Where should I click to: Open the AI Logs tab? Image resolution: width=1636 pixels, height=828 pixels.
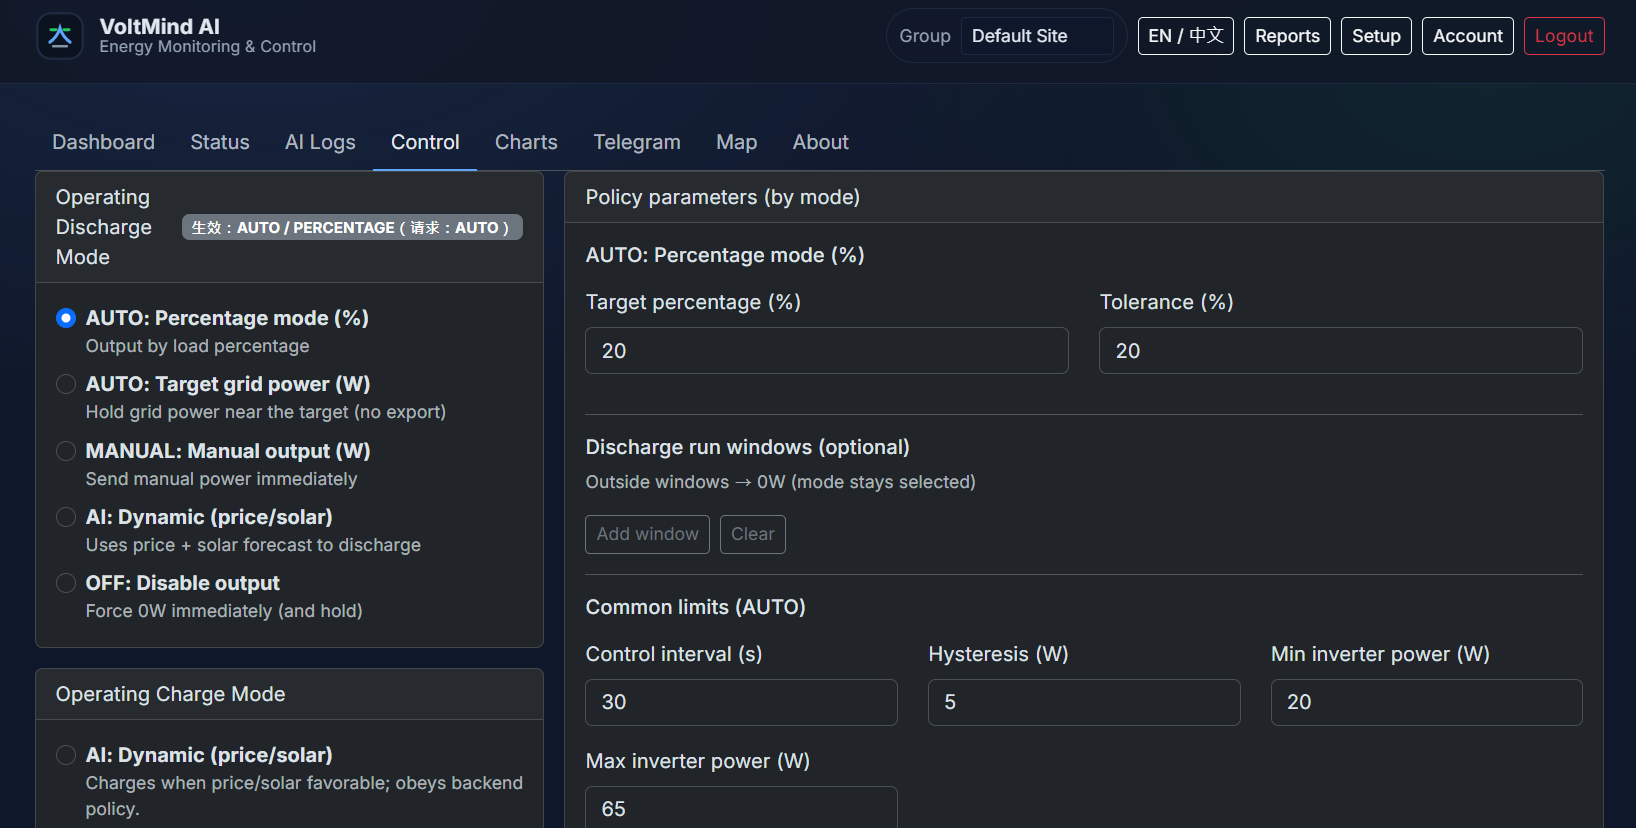(320, 142)
